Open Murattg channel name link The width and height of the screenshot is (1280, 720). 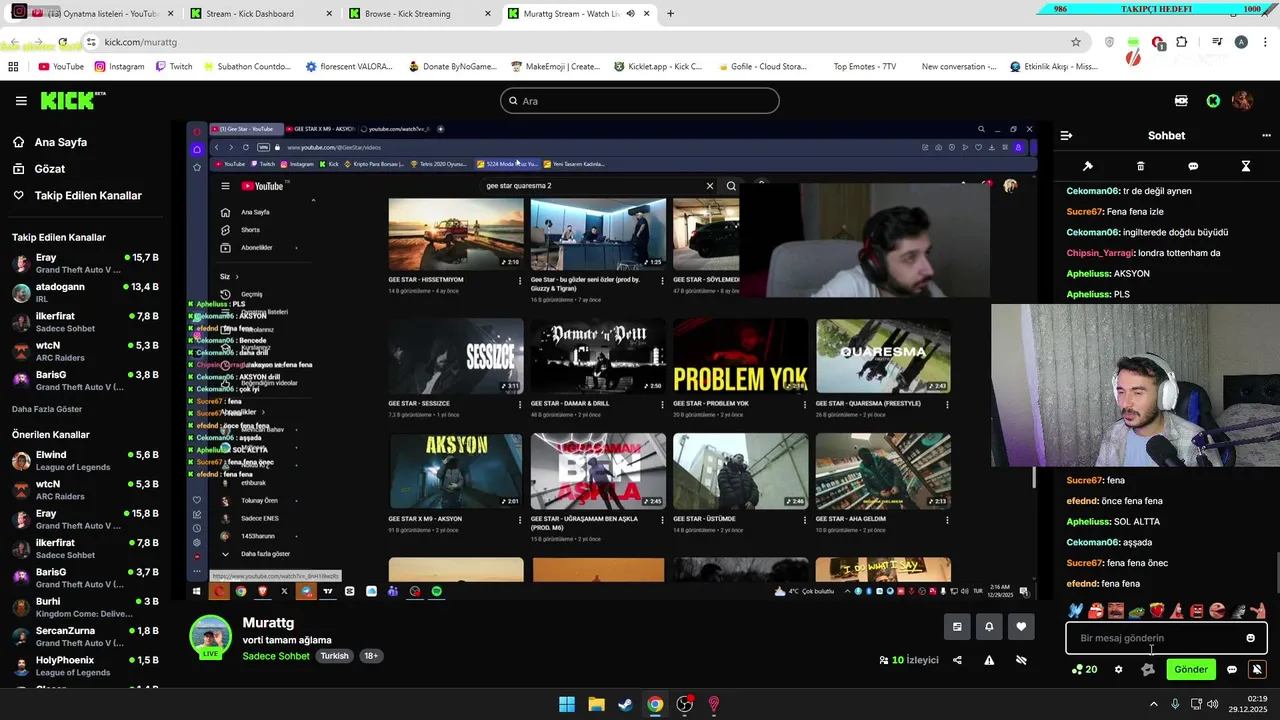pyautogui.click(x=268, y=623)
